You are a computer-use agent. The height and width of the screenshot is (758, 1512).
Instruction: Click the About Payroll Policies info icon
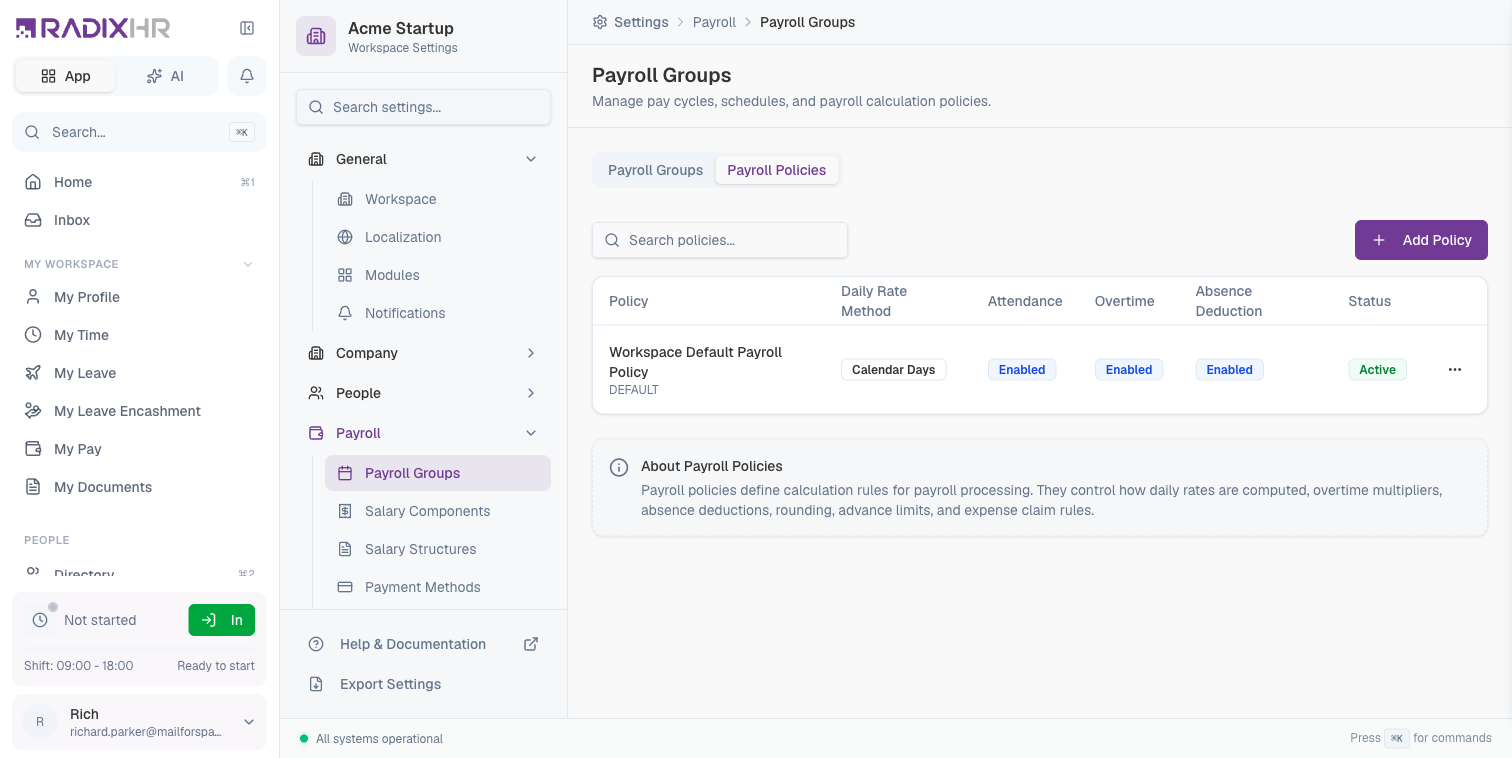click(x=619, y=467)
